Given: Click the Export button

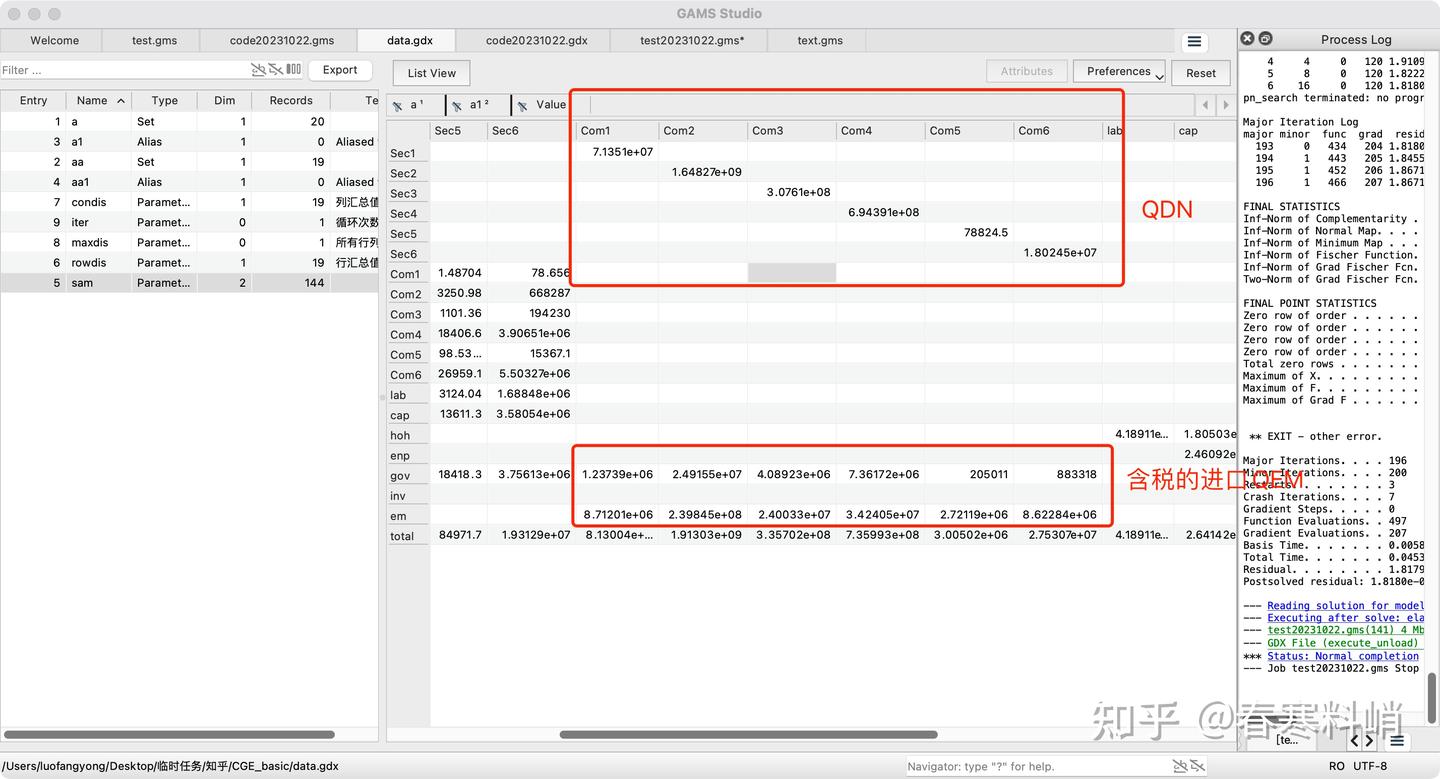Looking at the screenshot, I should point(340,70).
